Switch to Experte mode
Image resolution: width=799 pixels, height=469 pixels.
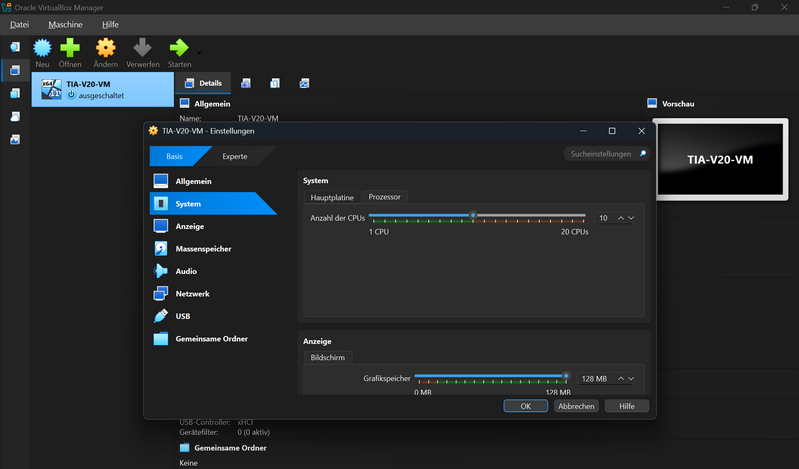tap(235, 156)
